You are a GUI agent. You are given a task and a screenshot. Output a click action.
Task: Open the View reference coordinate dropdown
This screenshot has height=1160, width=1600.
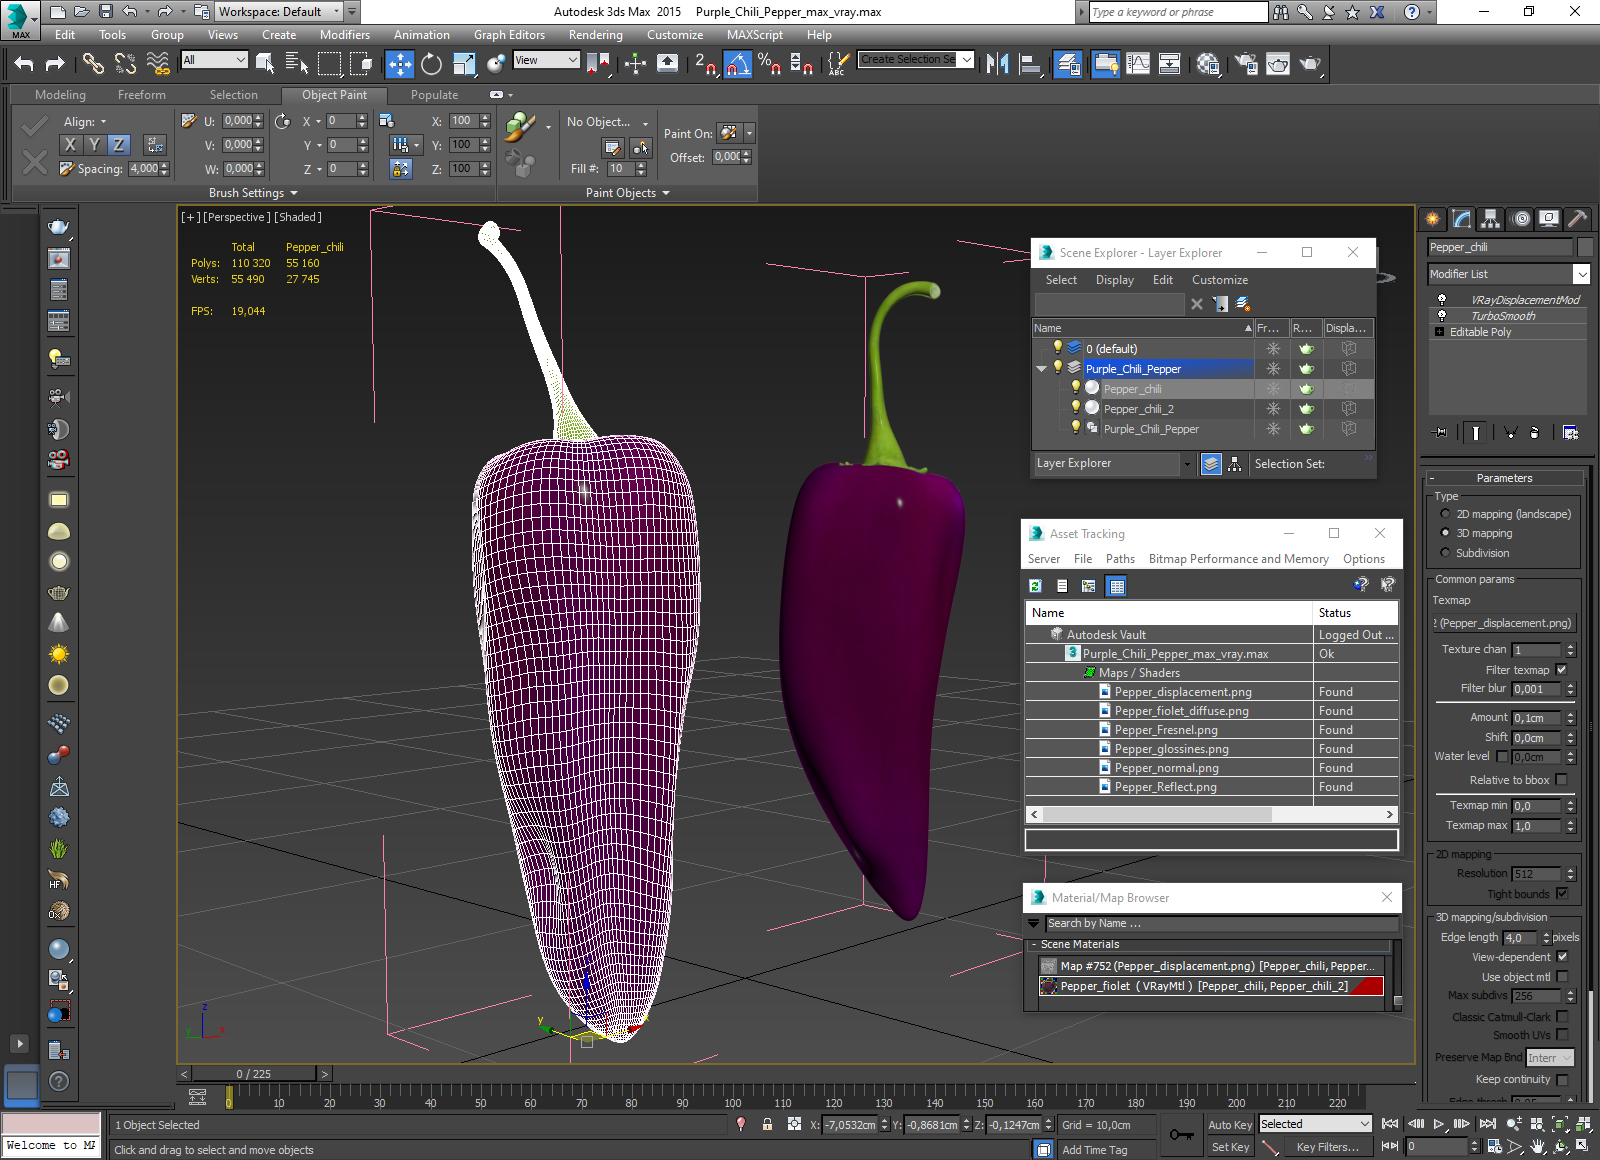[546, 60]
